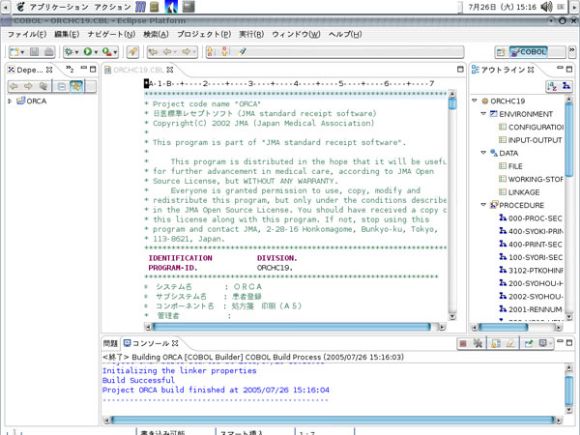Open the 編集(E) menu

(x=67, y=34)
